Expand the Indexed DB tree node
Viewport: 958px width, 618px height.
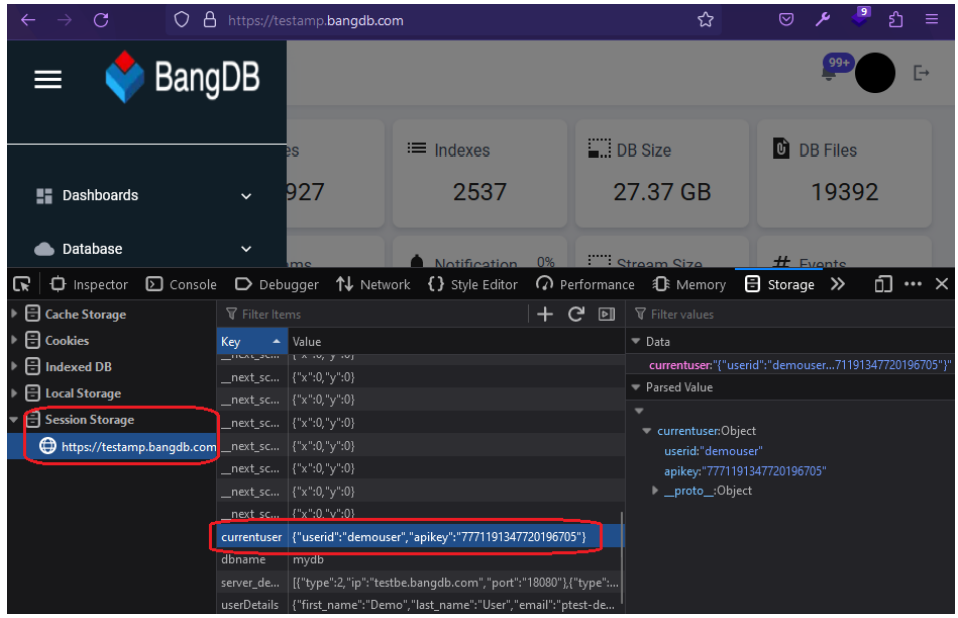tap(14, 366)
